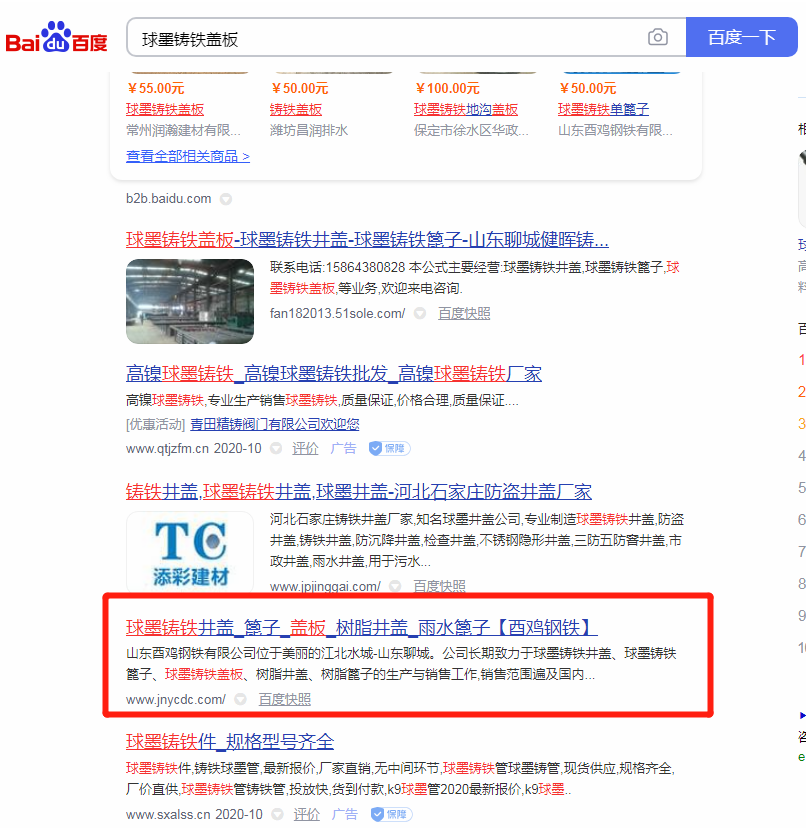Image resolution: width=806 pixels, height=828 pixels.
Task: Open product link 球墨铸铁单篦子
Action: (x=603, y=109)
